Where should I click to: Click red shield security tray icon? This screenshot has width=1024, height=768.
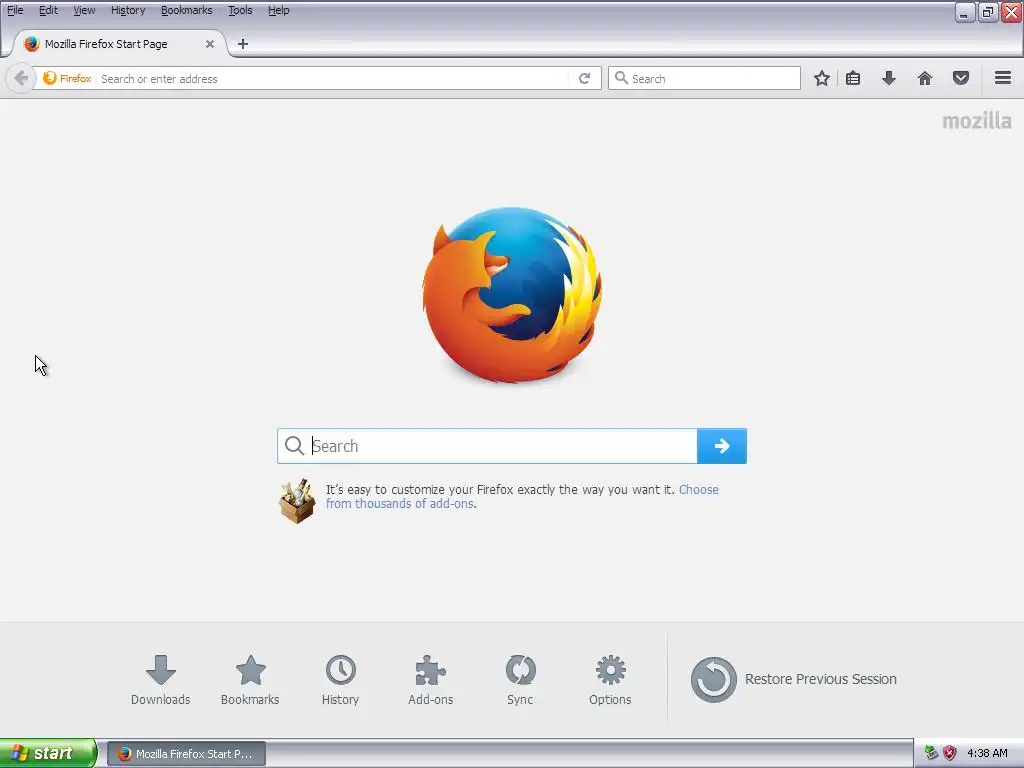pos(949,753)
